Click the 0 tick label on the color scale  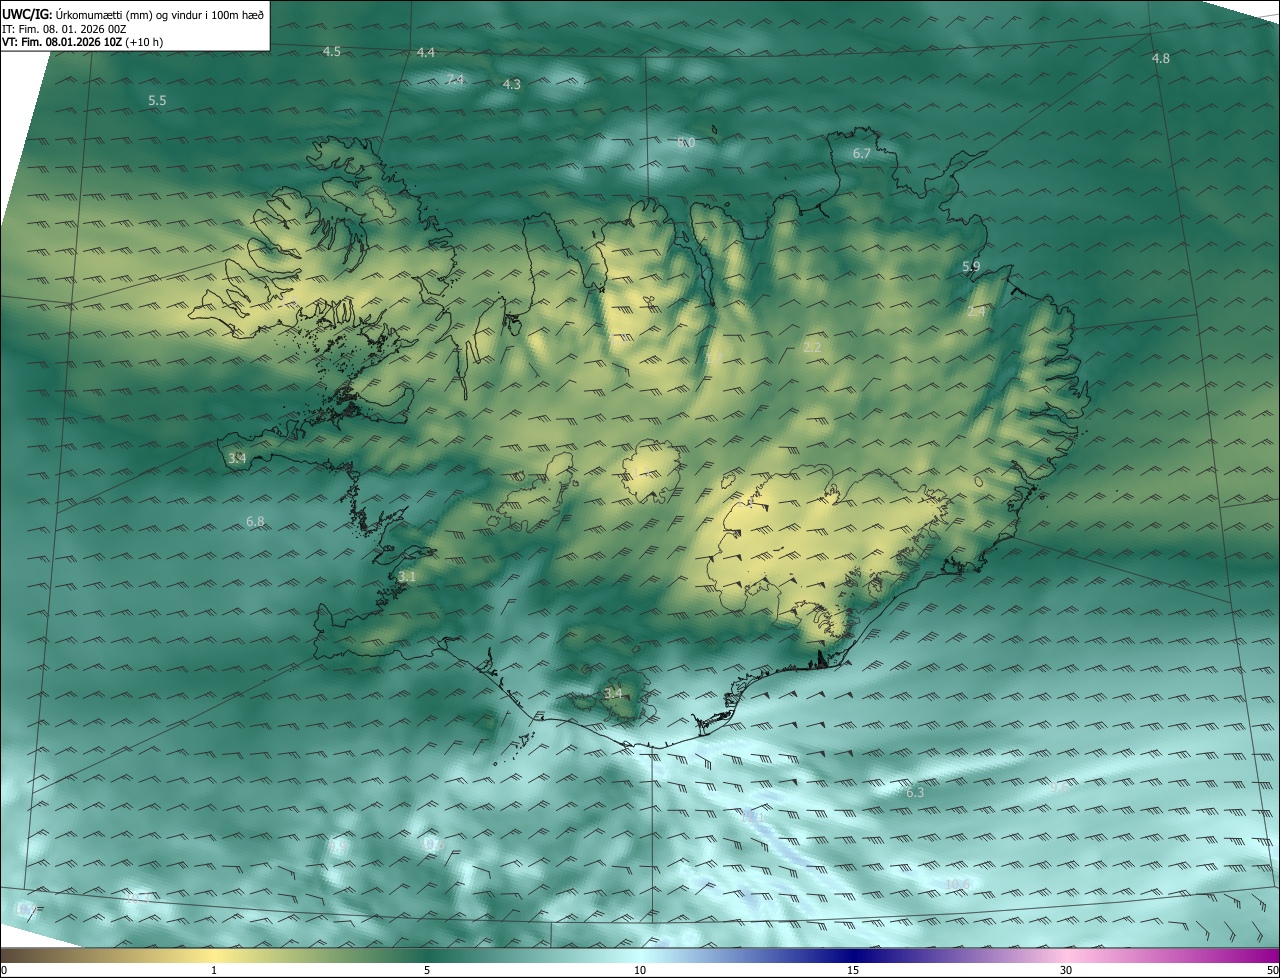[4, 970]
